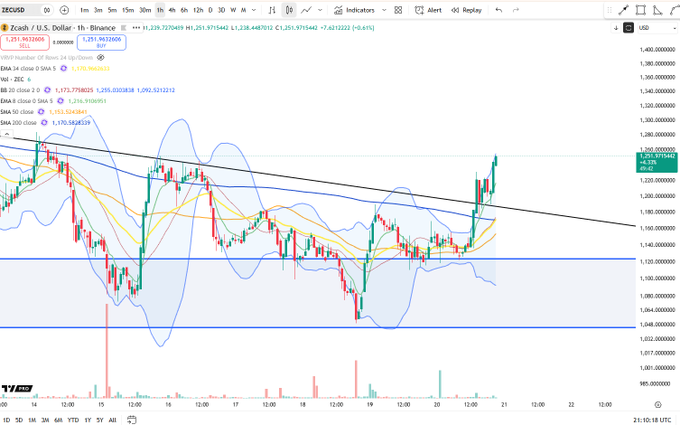Image resolution: width=680 pixels, height=425 pixels.
Task: Click the flag icon beside Binance
Action: click(x=124, y=28)
